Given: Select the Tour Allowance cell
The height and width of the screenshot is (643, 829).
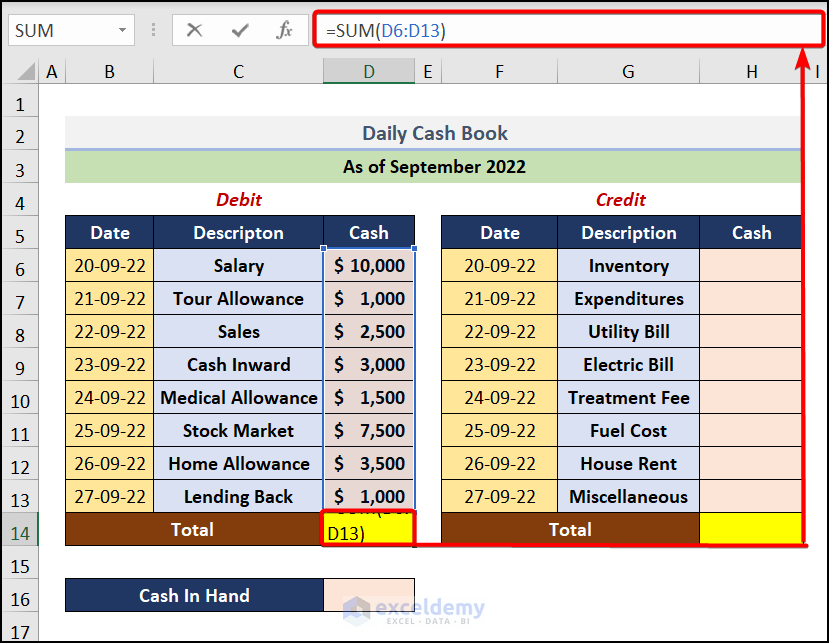Looking at the screenshot, I should click(x=238, y=299).
